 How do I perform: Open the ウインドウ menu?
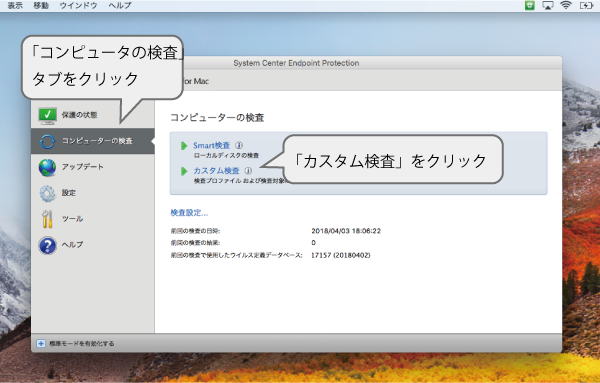pyautogui.click(x=78, y=5)
